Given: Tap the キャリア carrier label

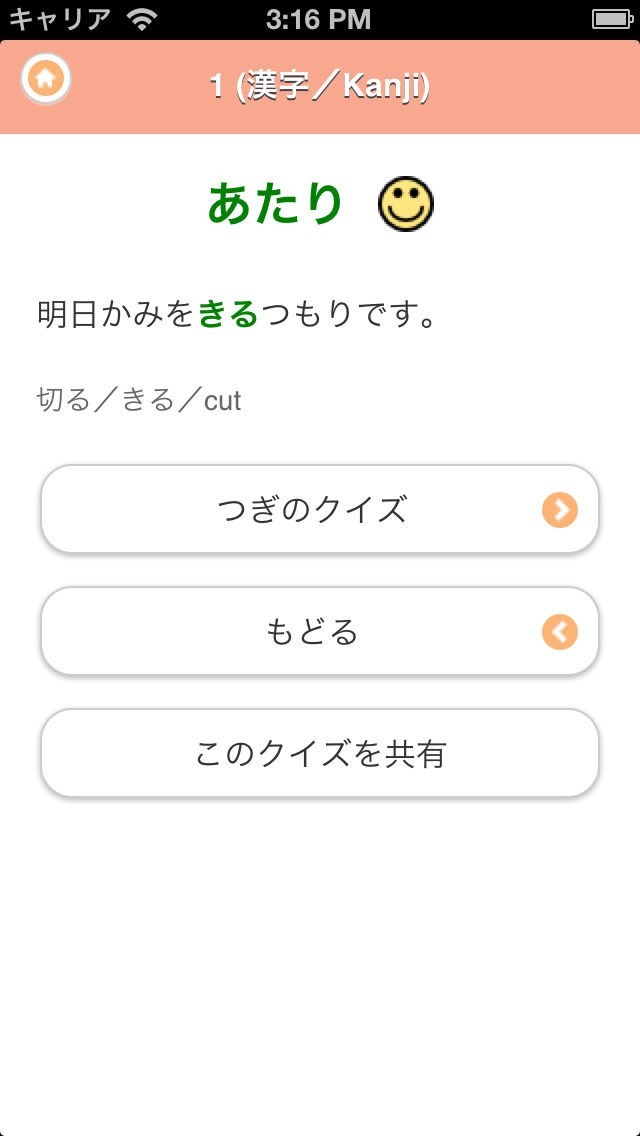Looking at the screenshot, I should (59, 19).
